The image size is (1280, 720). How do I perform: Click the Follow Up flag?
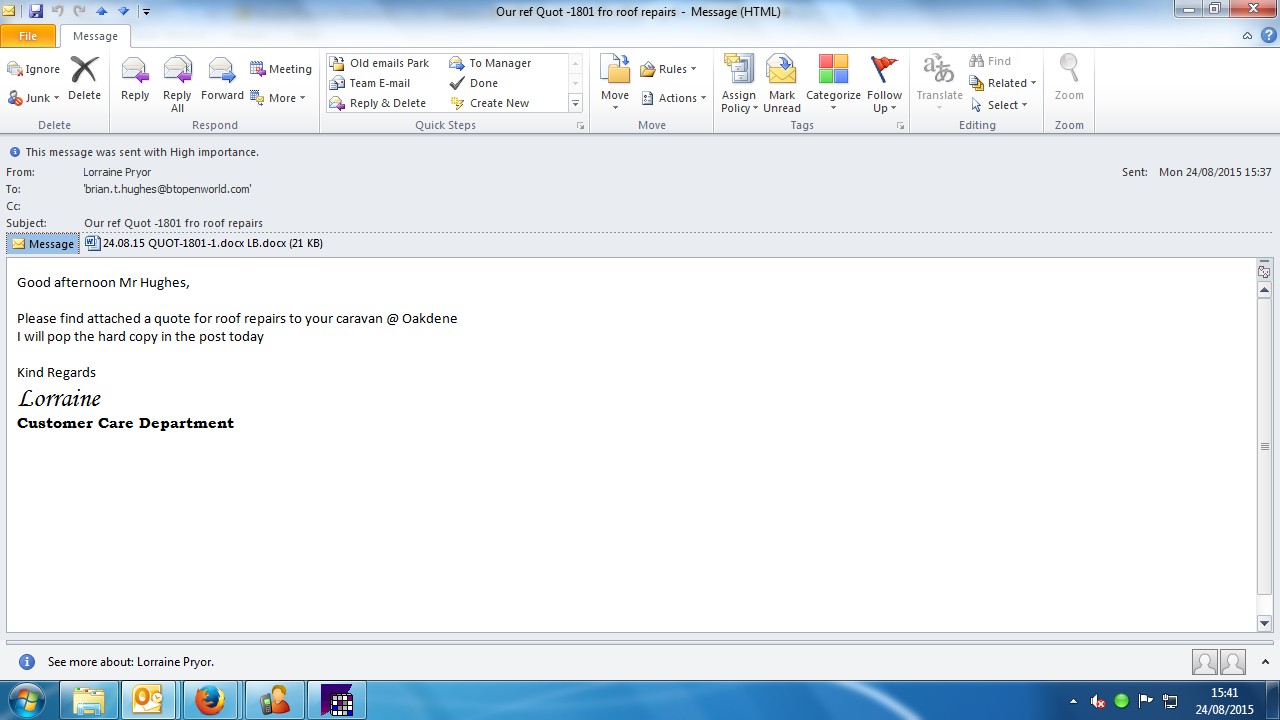884,82
